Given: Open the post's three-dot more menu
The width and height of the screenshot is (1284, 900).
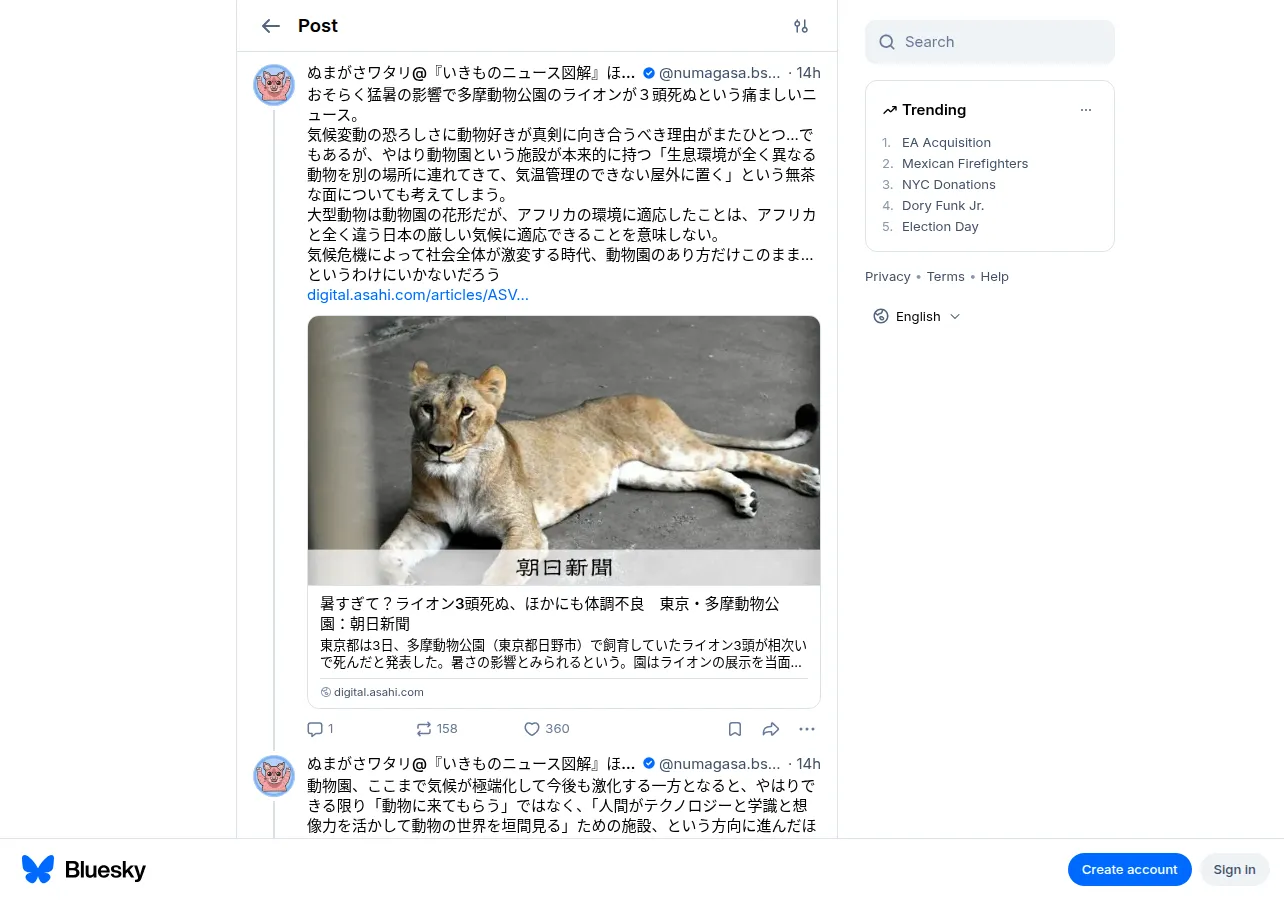Looking at the screenshot, I should [x=807, y=729].
